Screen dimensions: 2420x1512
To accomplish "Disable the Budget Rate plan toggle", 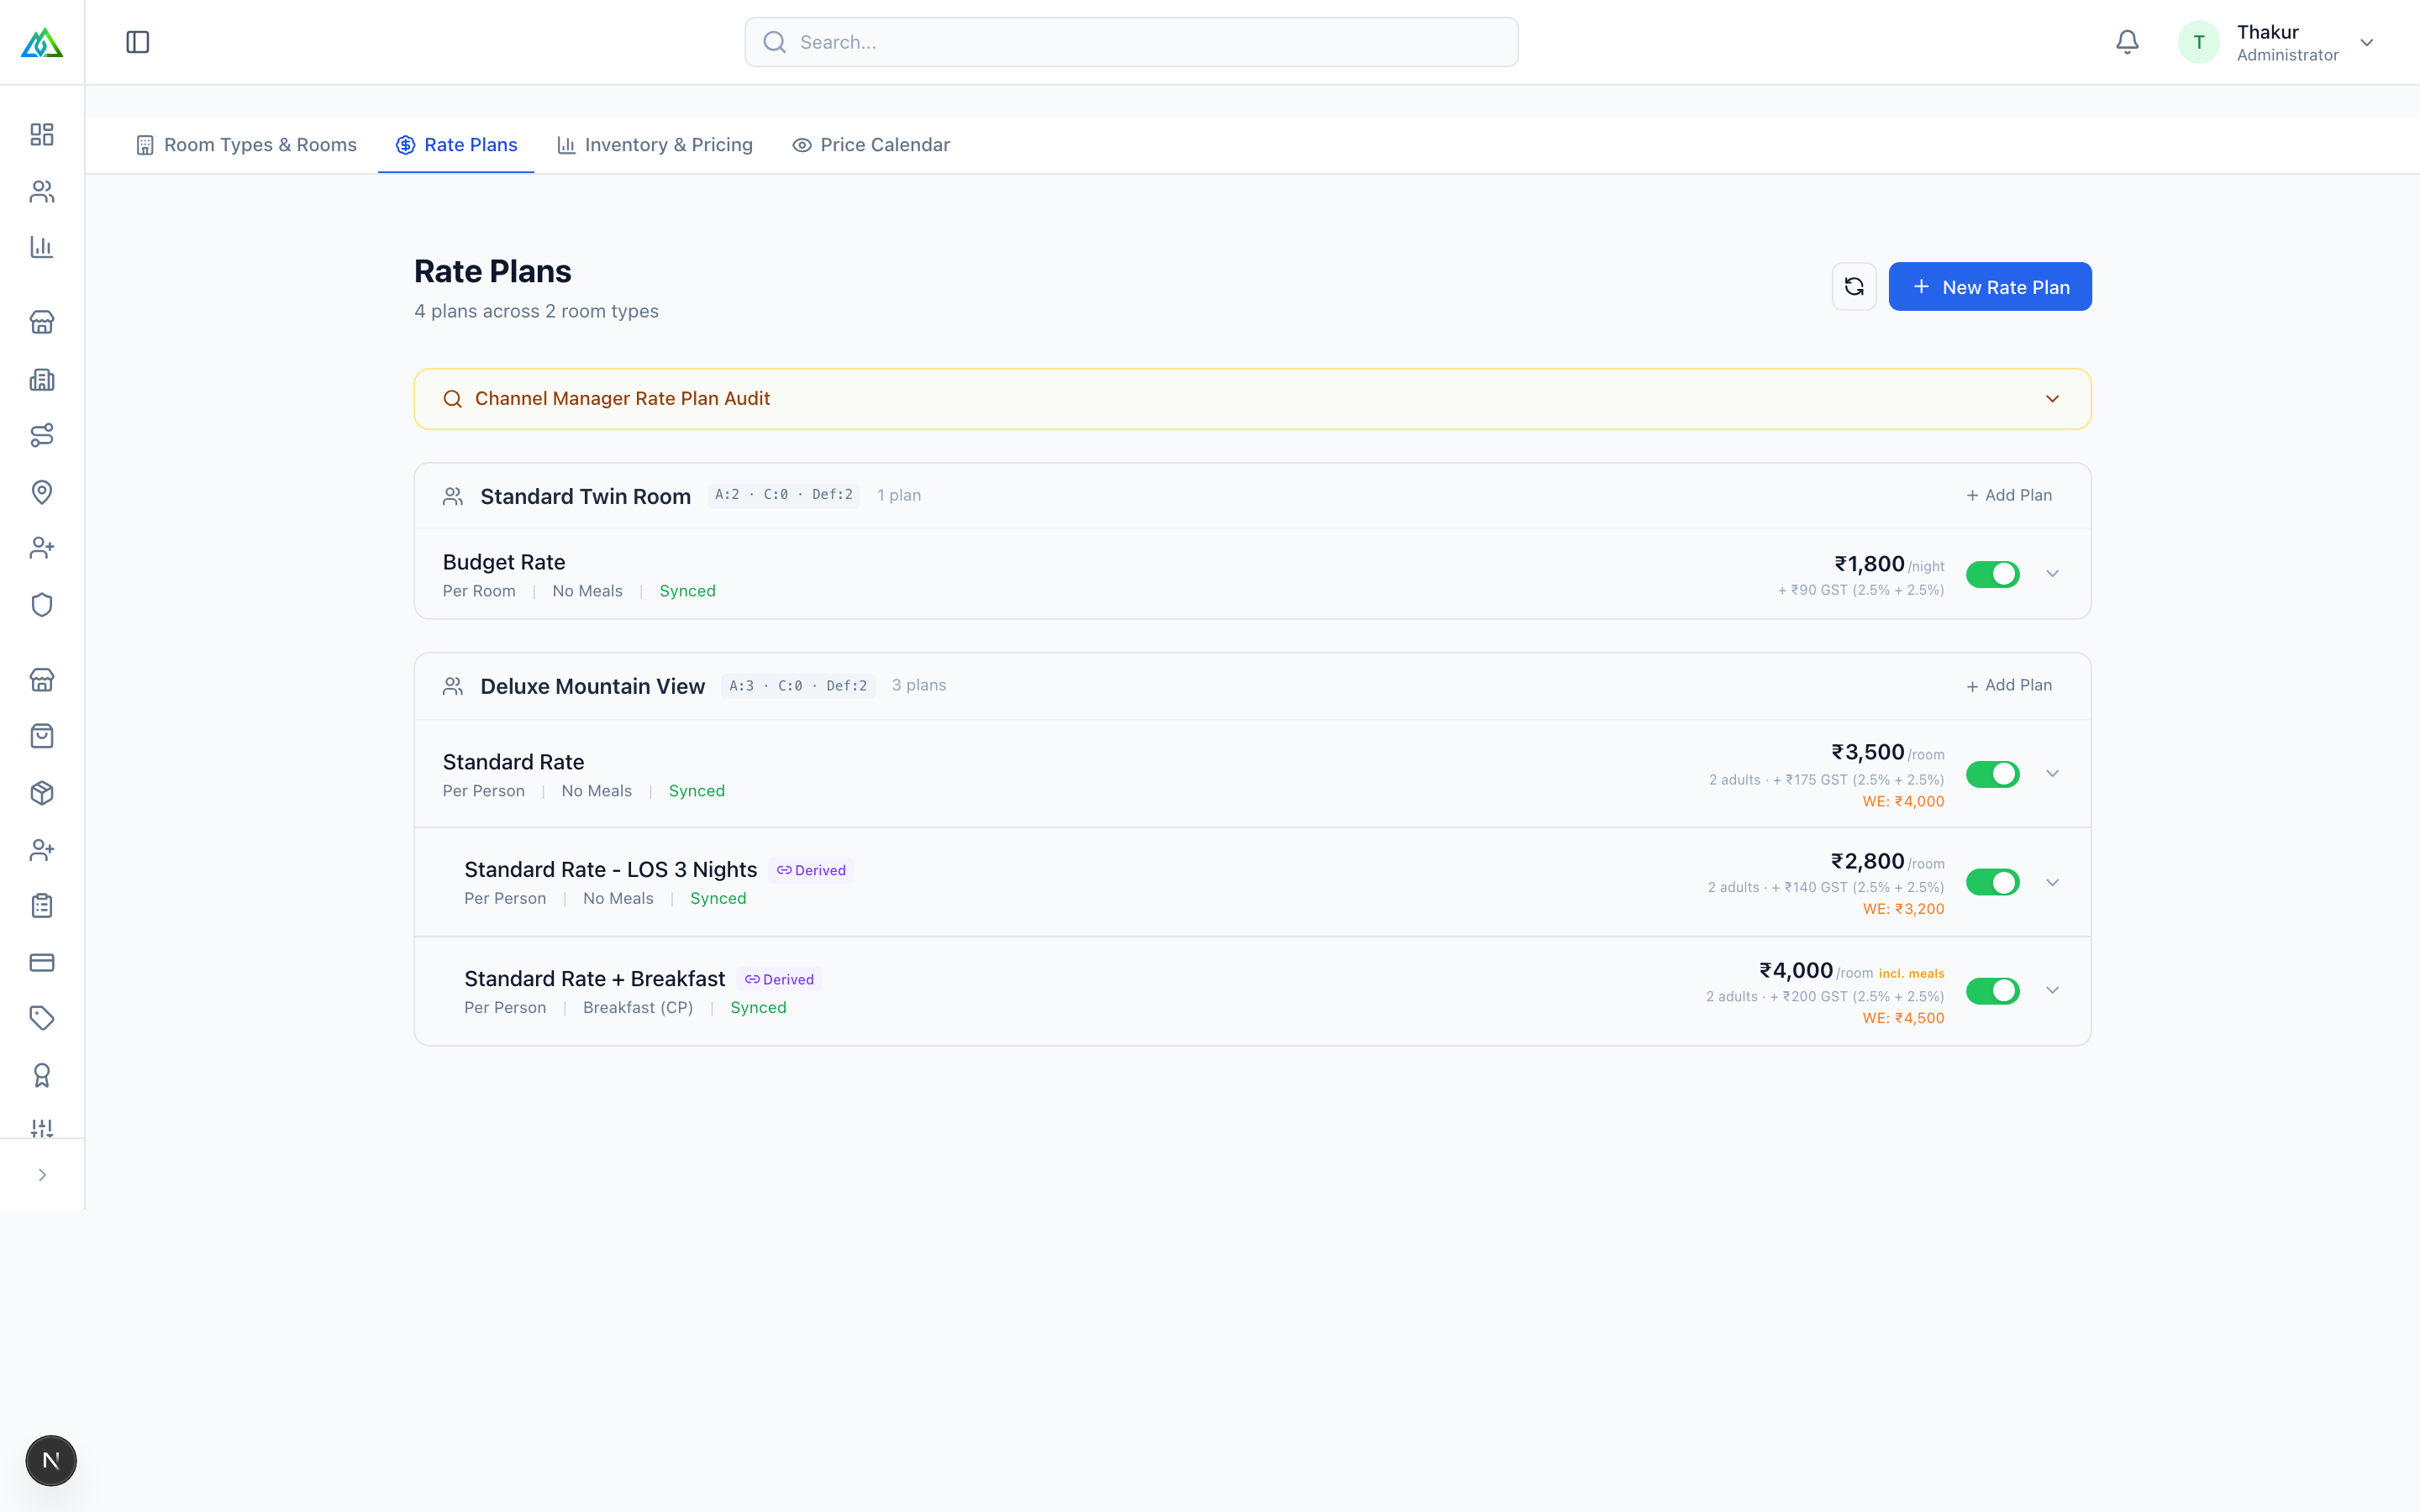I will (1992, 574).
